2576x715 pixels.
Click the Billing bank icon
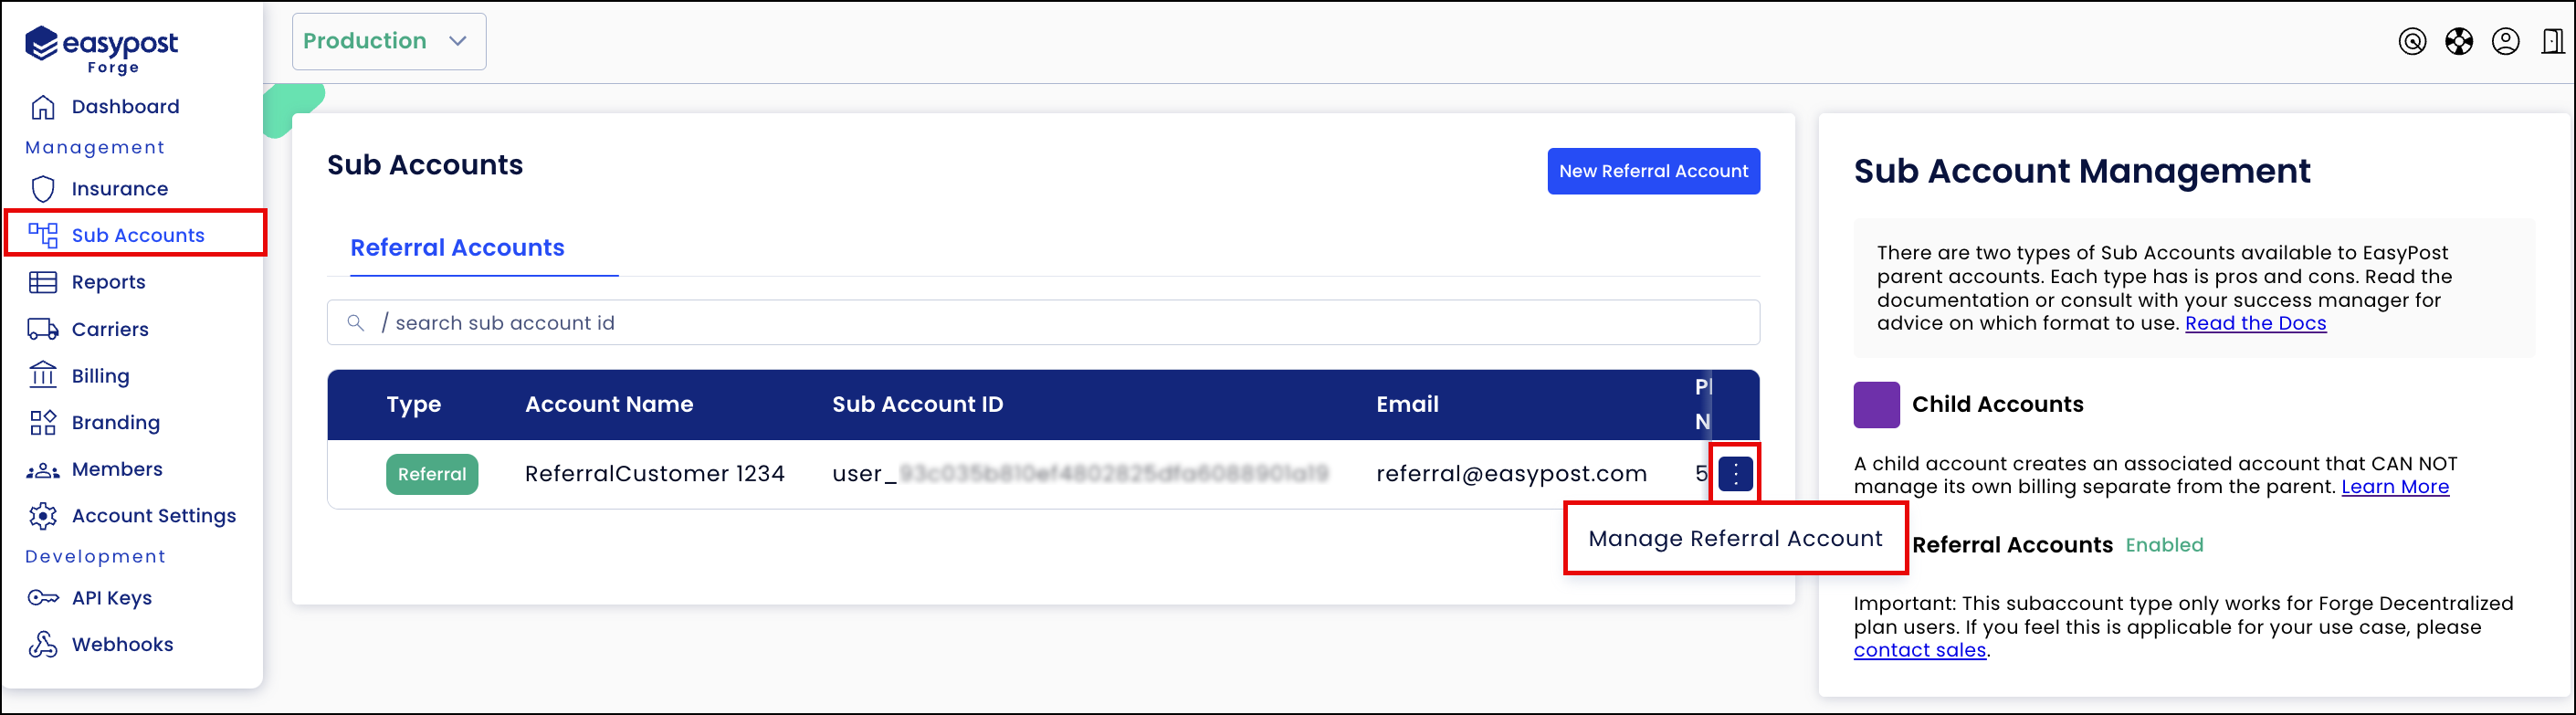(43, 375)
